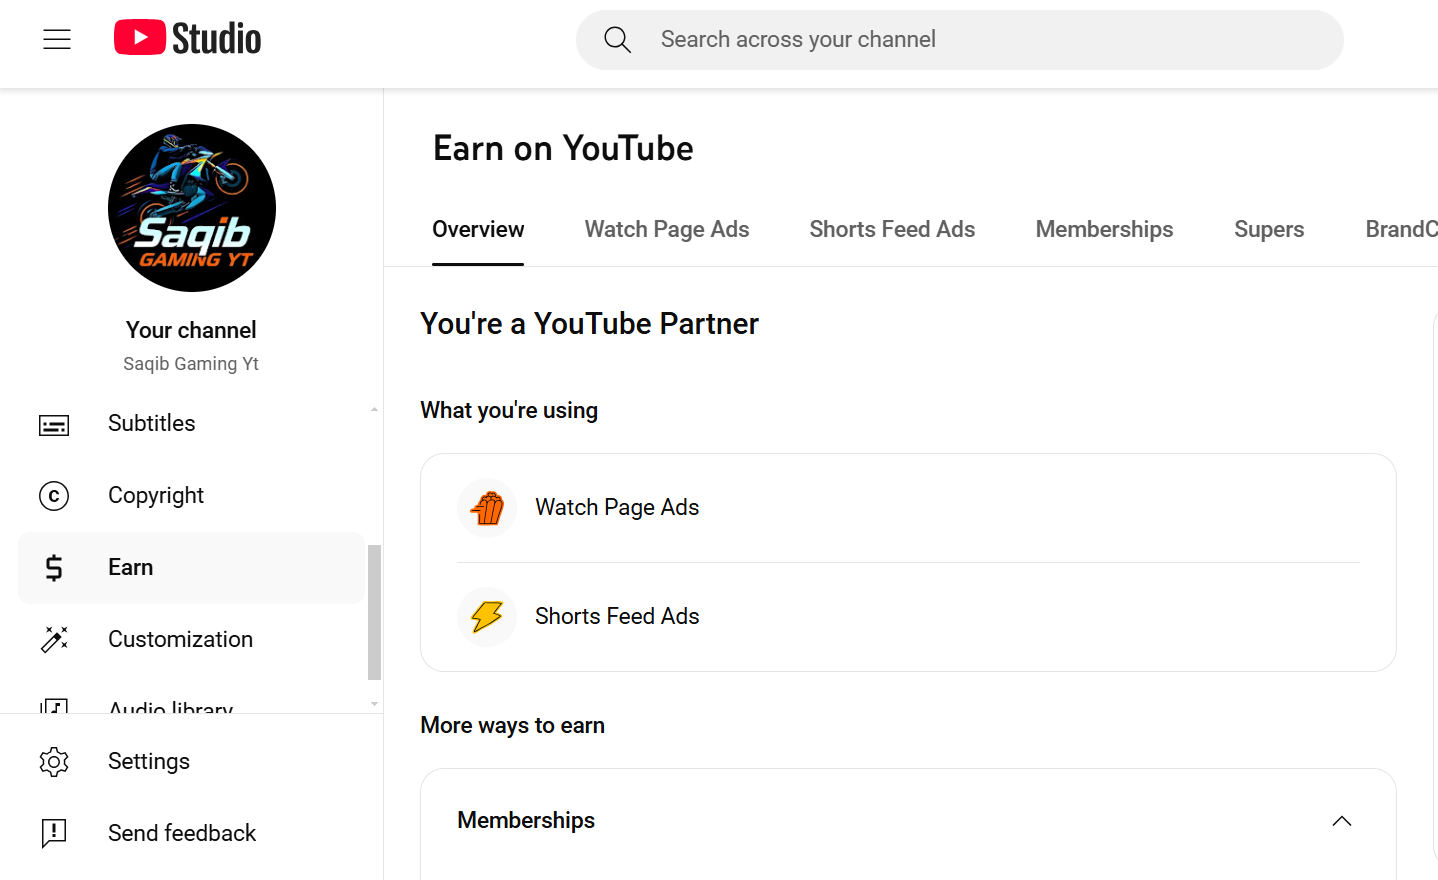Click the sidebar scroll down arrow
The image size is (1438, 880).
[374, 704]
